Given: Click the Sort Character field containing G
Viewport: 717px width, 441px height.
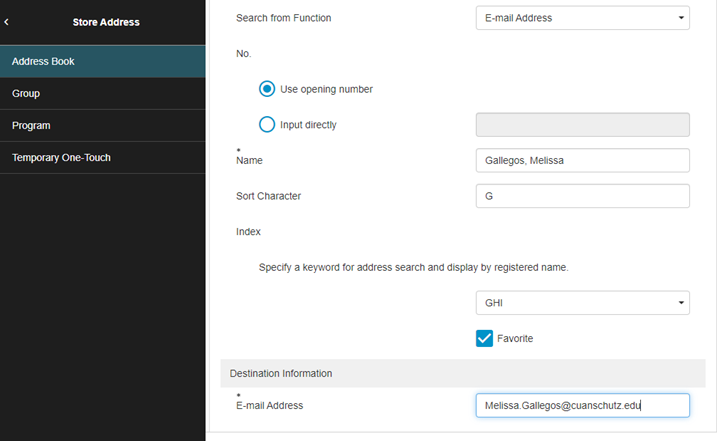Looking at the screenshot, I should click(582, 196).
